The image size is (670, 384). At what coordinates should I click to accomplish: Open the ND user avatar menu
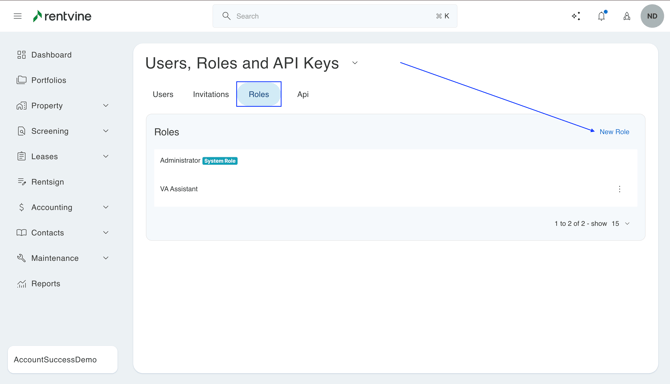coord(652,16)
